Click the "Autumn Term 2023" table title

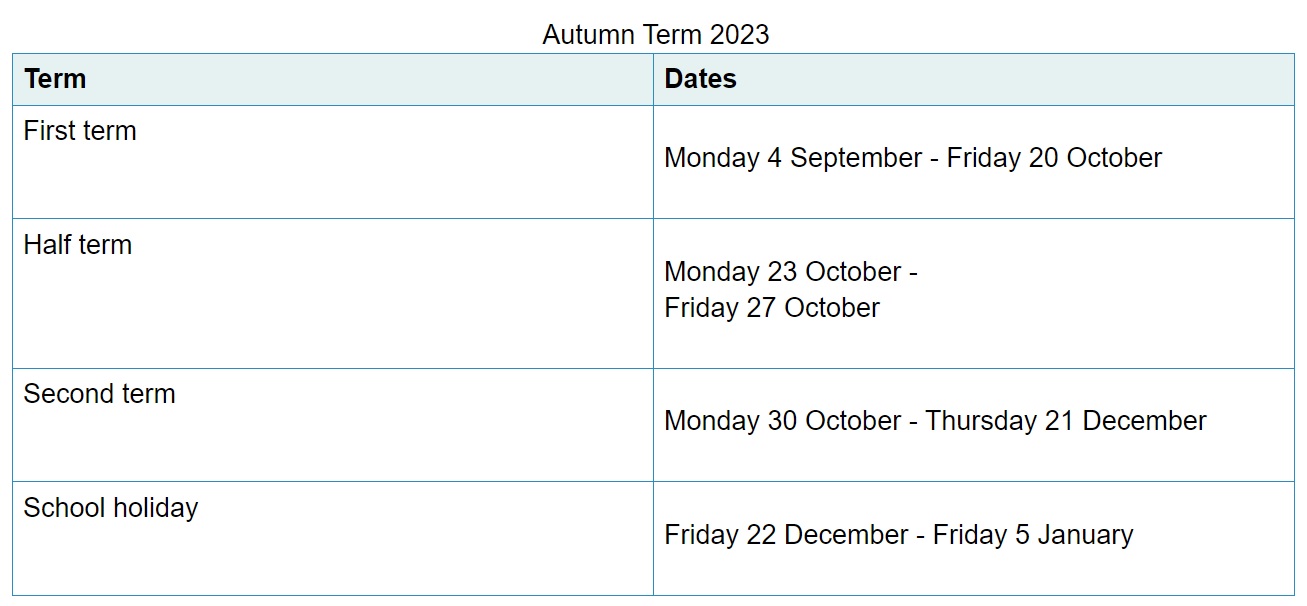655,35
